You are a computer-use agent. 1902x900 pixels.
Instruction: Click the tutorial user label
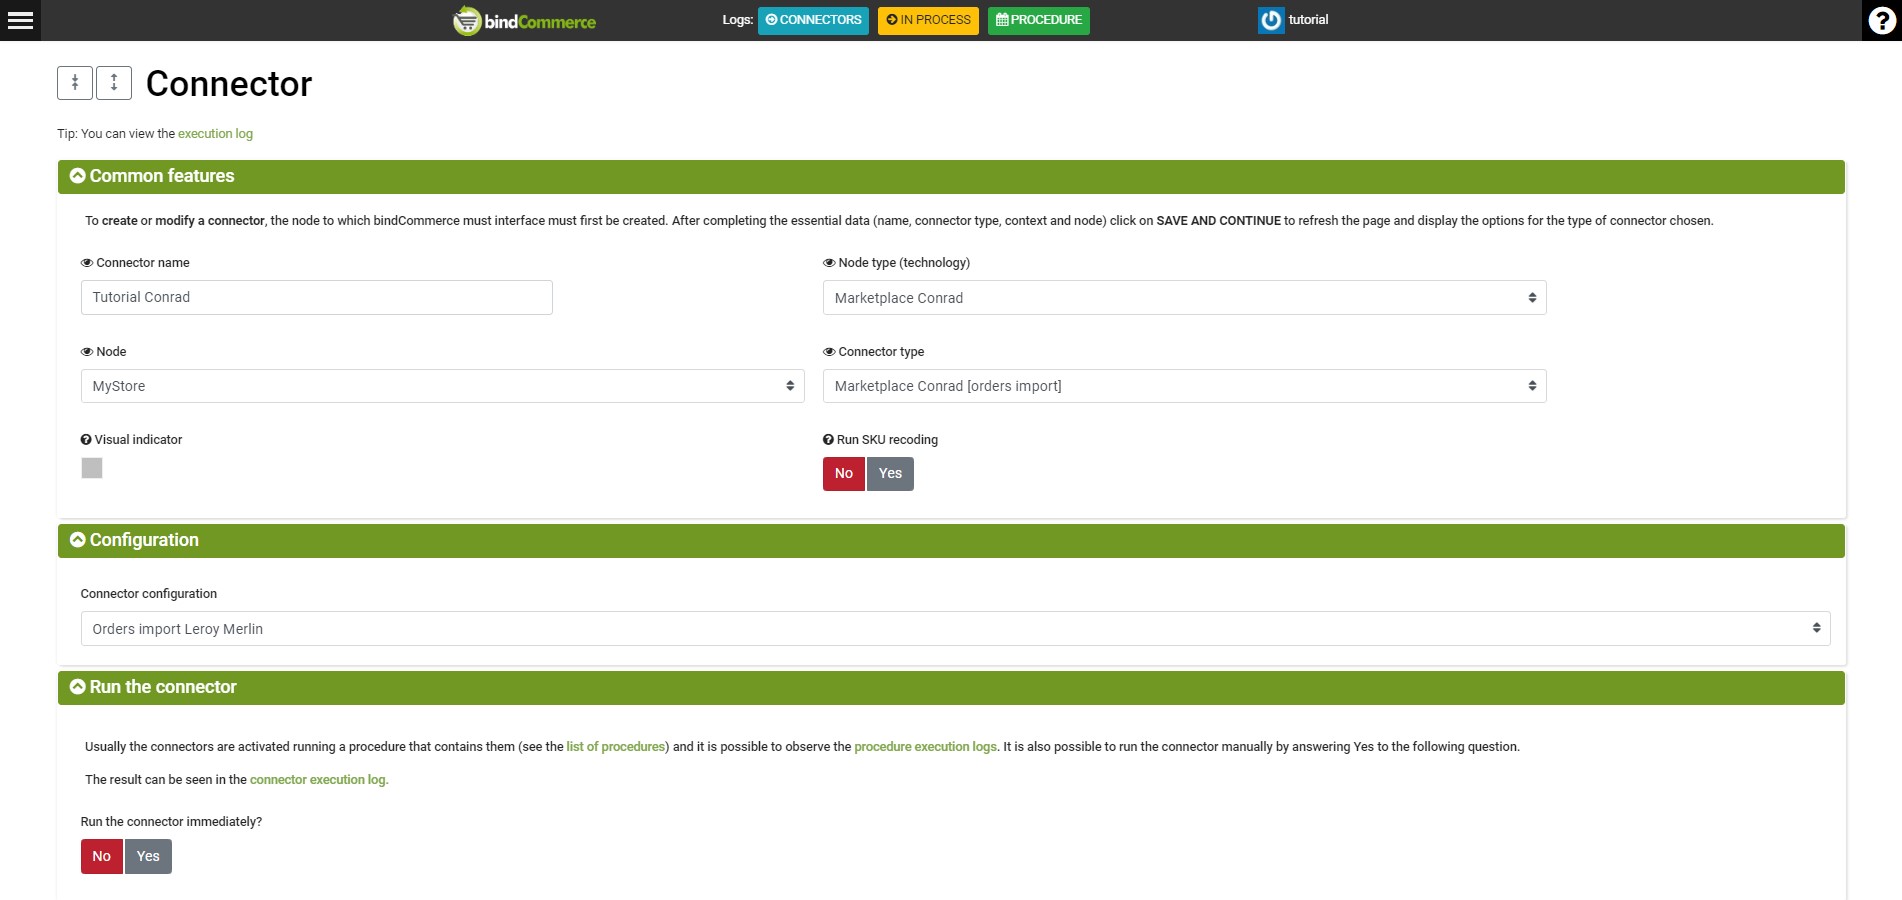[1308, 20]
